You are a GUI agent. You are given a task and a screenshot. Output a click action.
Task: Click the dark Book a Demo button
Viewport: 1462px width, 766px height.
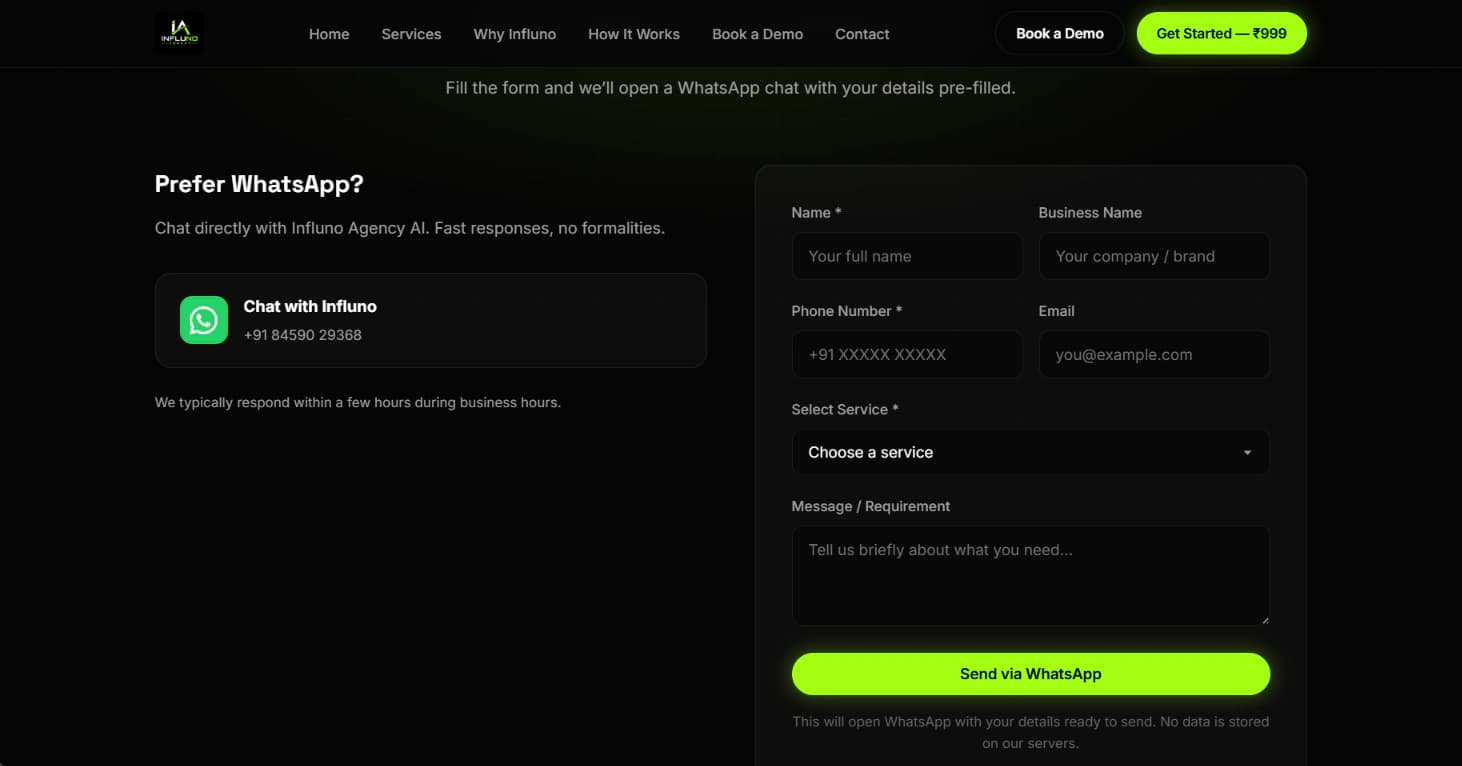pos(1060,33)
